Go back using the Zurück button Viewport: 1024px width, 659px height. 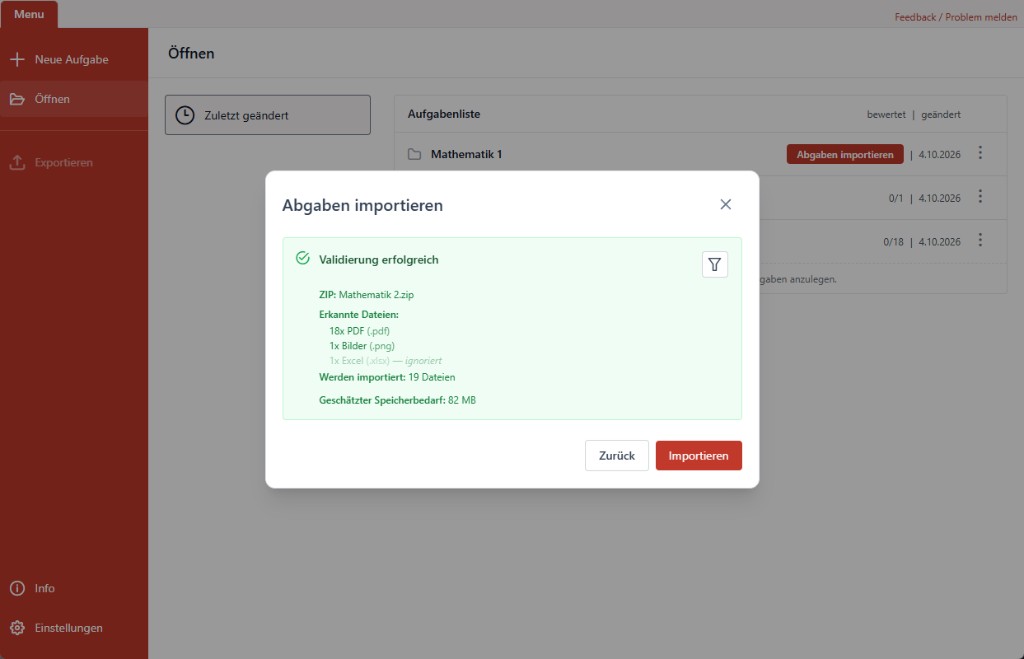616,455
